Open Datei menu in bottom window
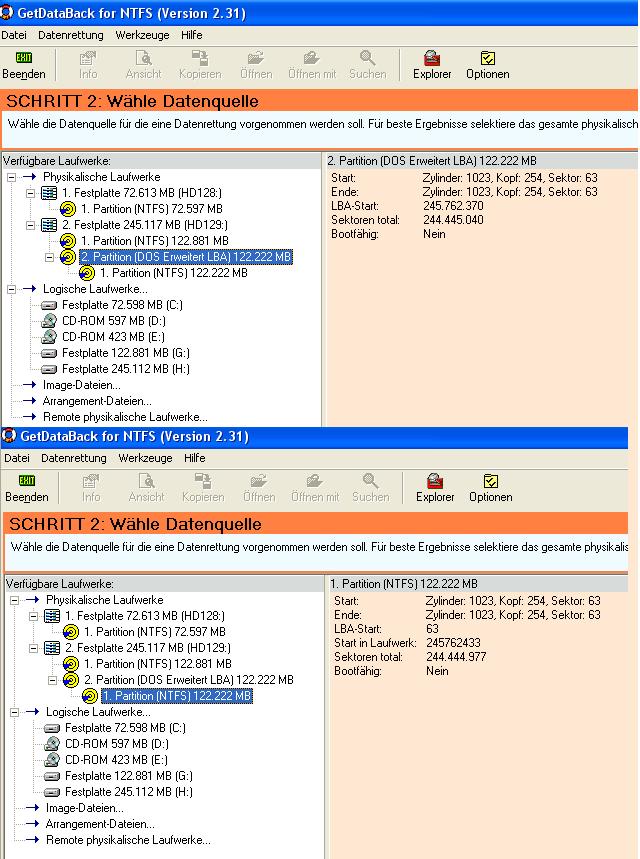The width and height of the screenshot is (640, 859). coord(16,458)
